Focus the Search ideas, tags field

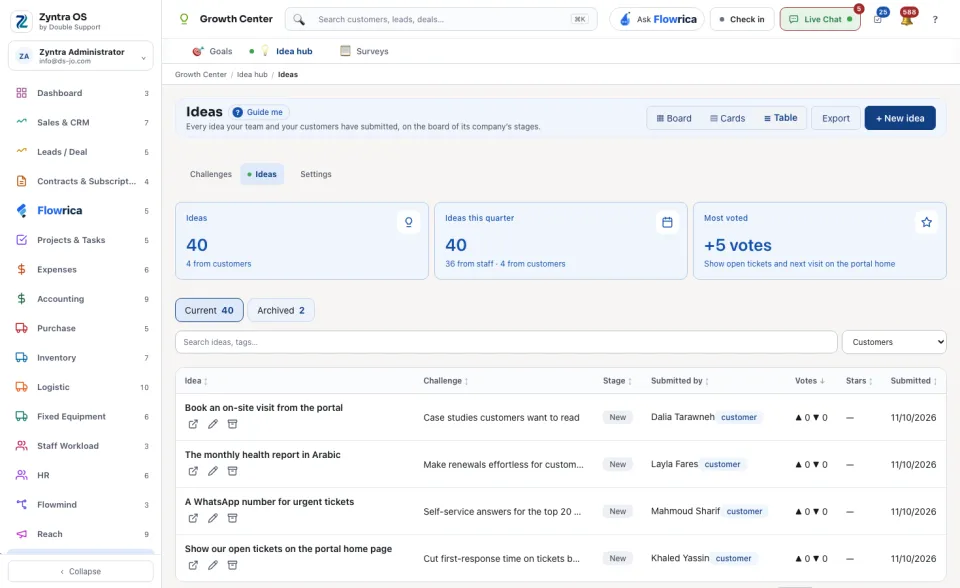coord(506,342)
